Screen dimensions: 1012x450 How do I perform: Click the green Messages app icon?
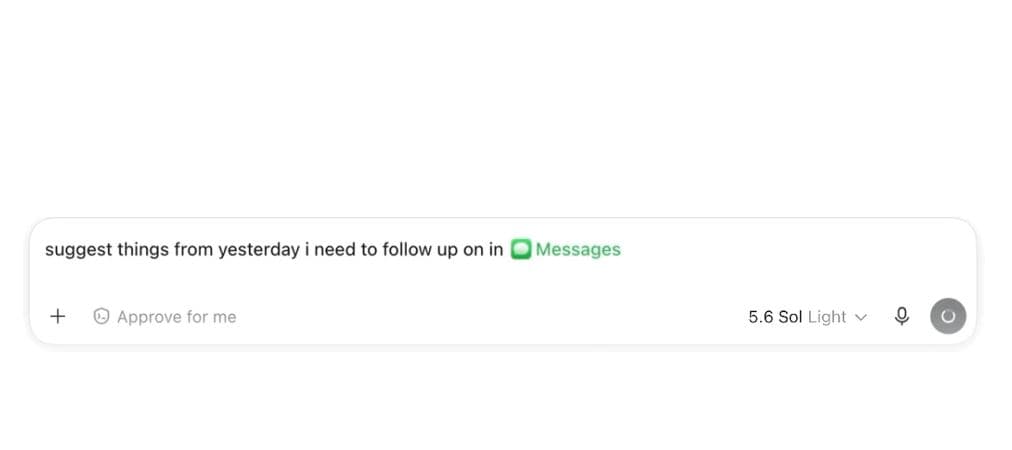click(521, 249)
